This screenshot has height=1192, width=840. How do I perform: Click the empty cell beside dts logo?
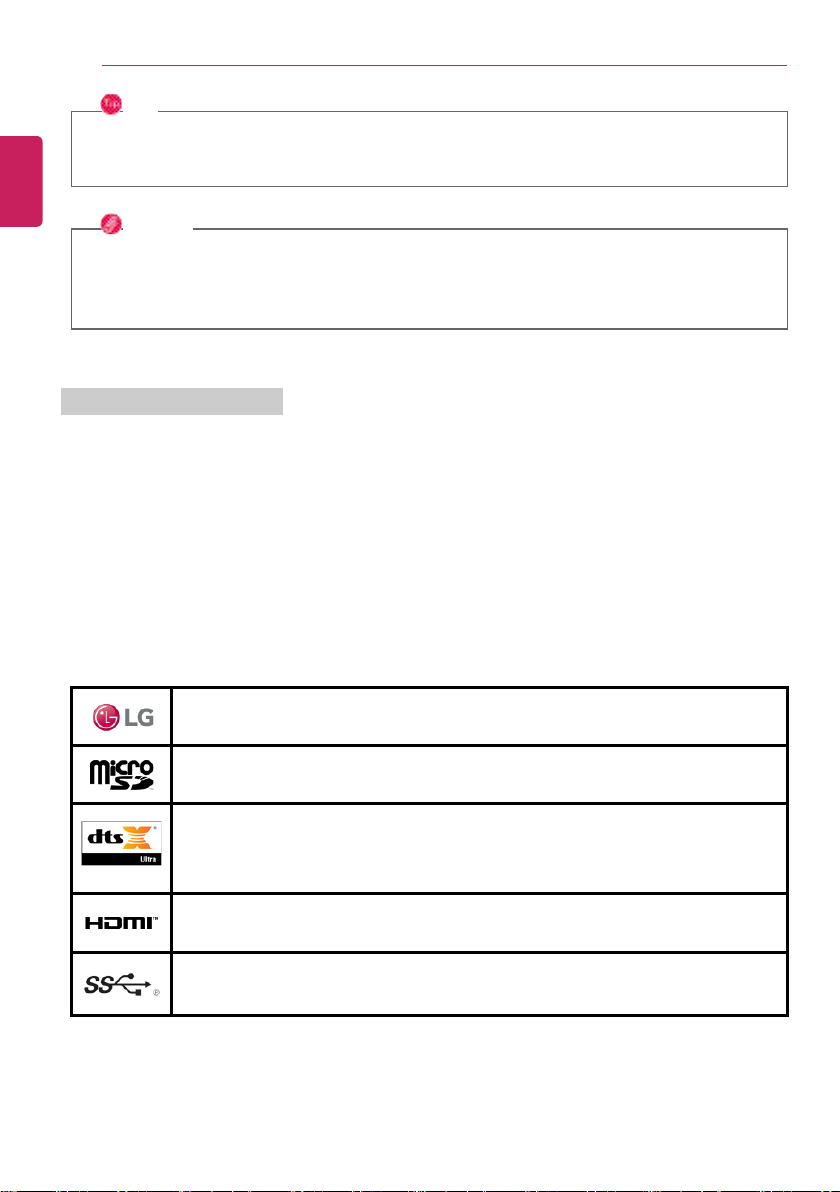click(x=479, y=848)
